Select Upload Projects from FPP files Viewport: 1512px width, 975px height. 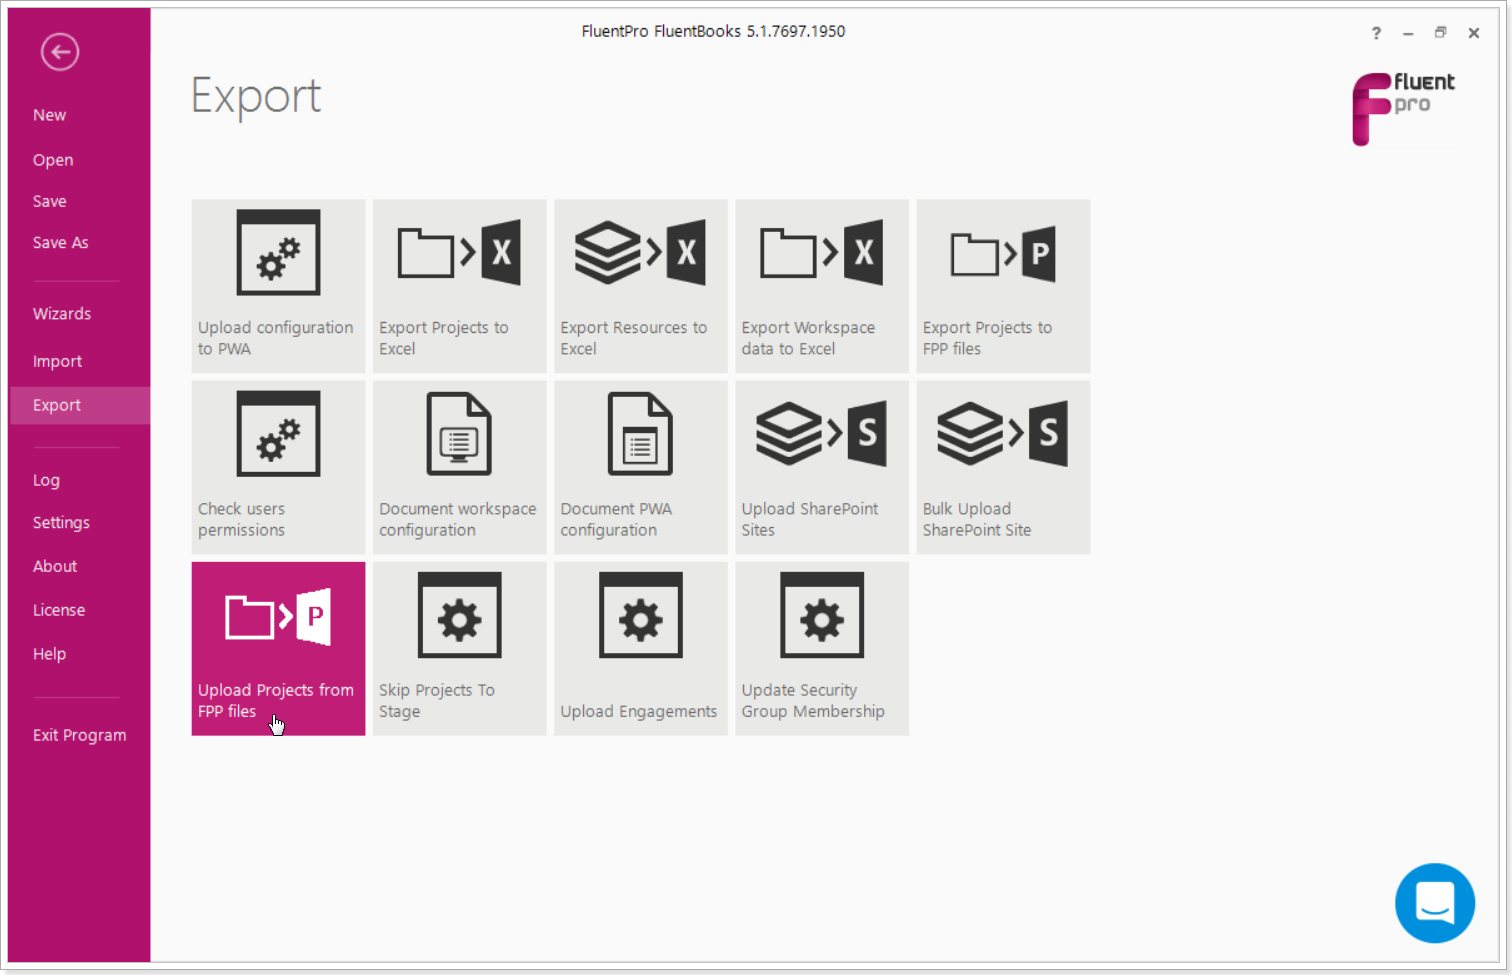pyautogui.click(x=278, y=648)
